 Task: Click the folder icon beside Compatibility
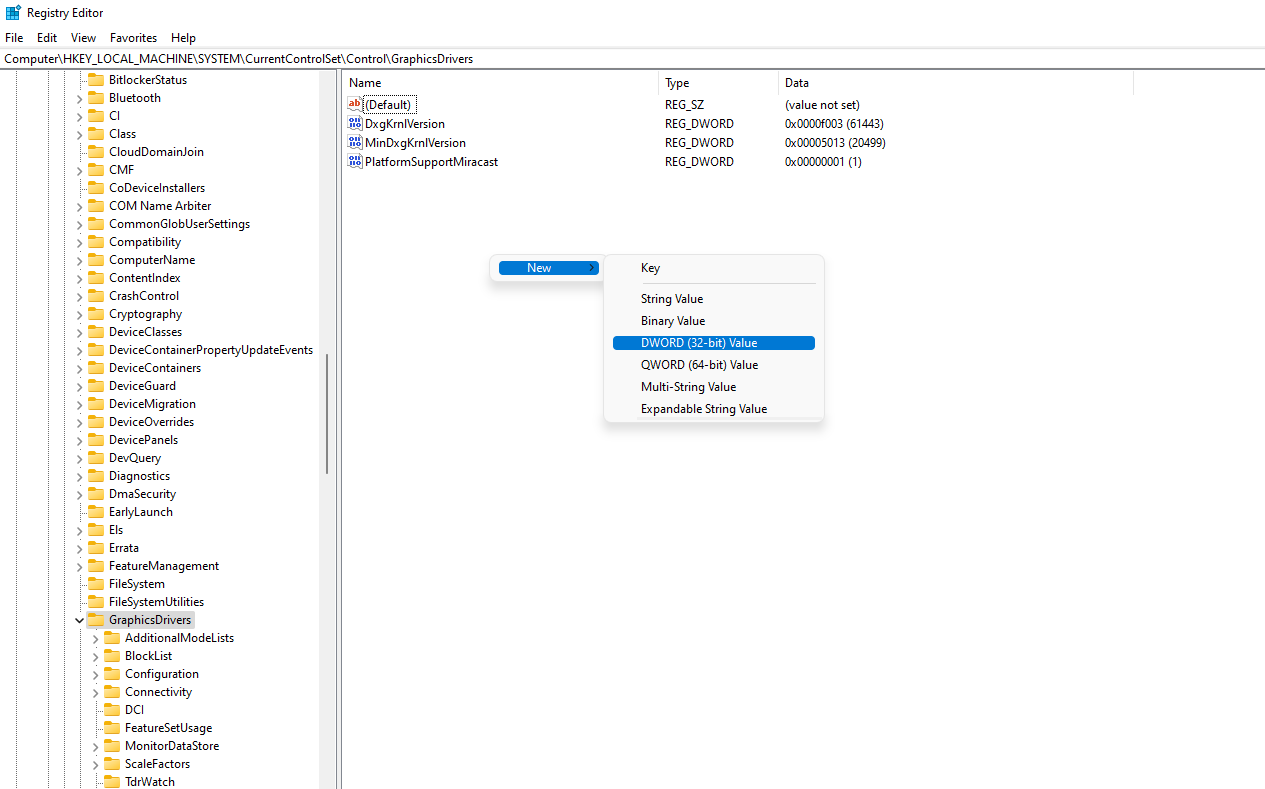(x=96, y=242)
